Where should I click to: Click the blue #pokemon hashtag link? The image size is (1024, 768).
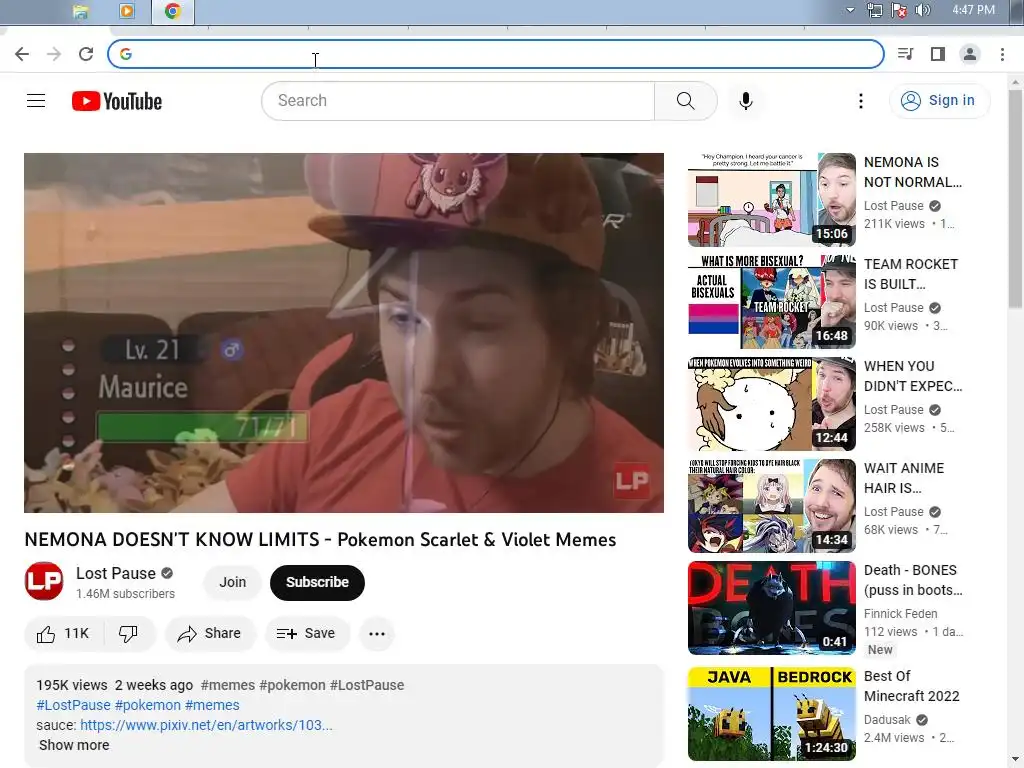(148, 705)
